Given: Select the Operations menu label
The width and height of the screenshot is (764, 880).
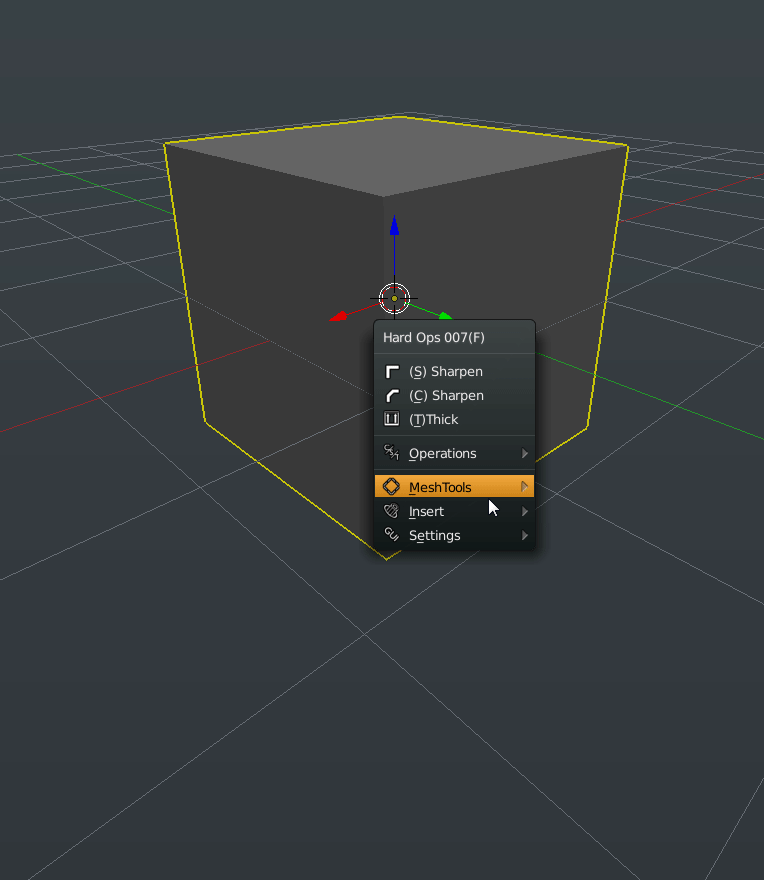Looking at the screenshot, I should coord(443,454).
